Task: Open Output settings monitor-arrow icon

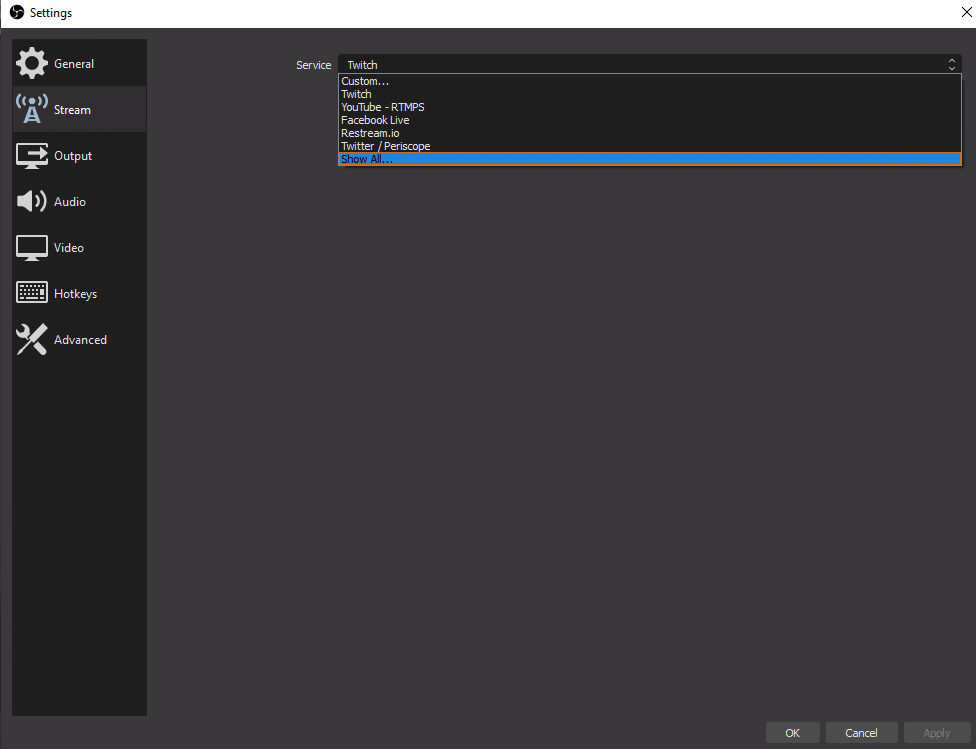Action: (32, 156)
